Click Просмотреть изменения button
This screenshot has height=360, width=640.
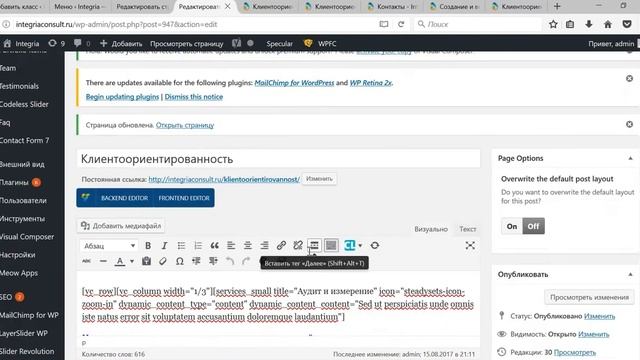(x=589, y=297)
